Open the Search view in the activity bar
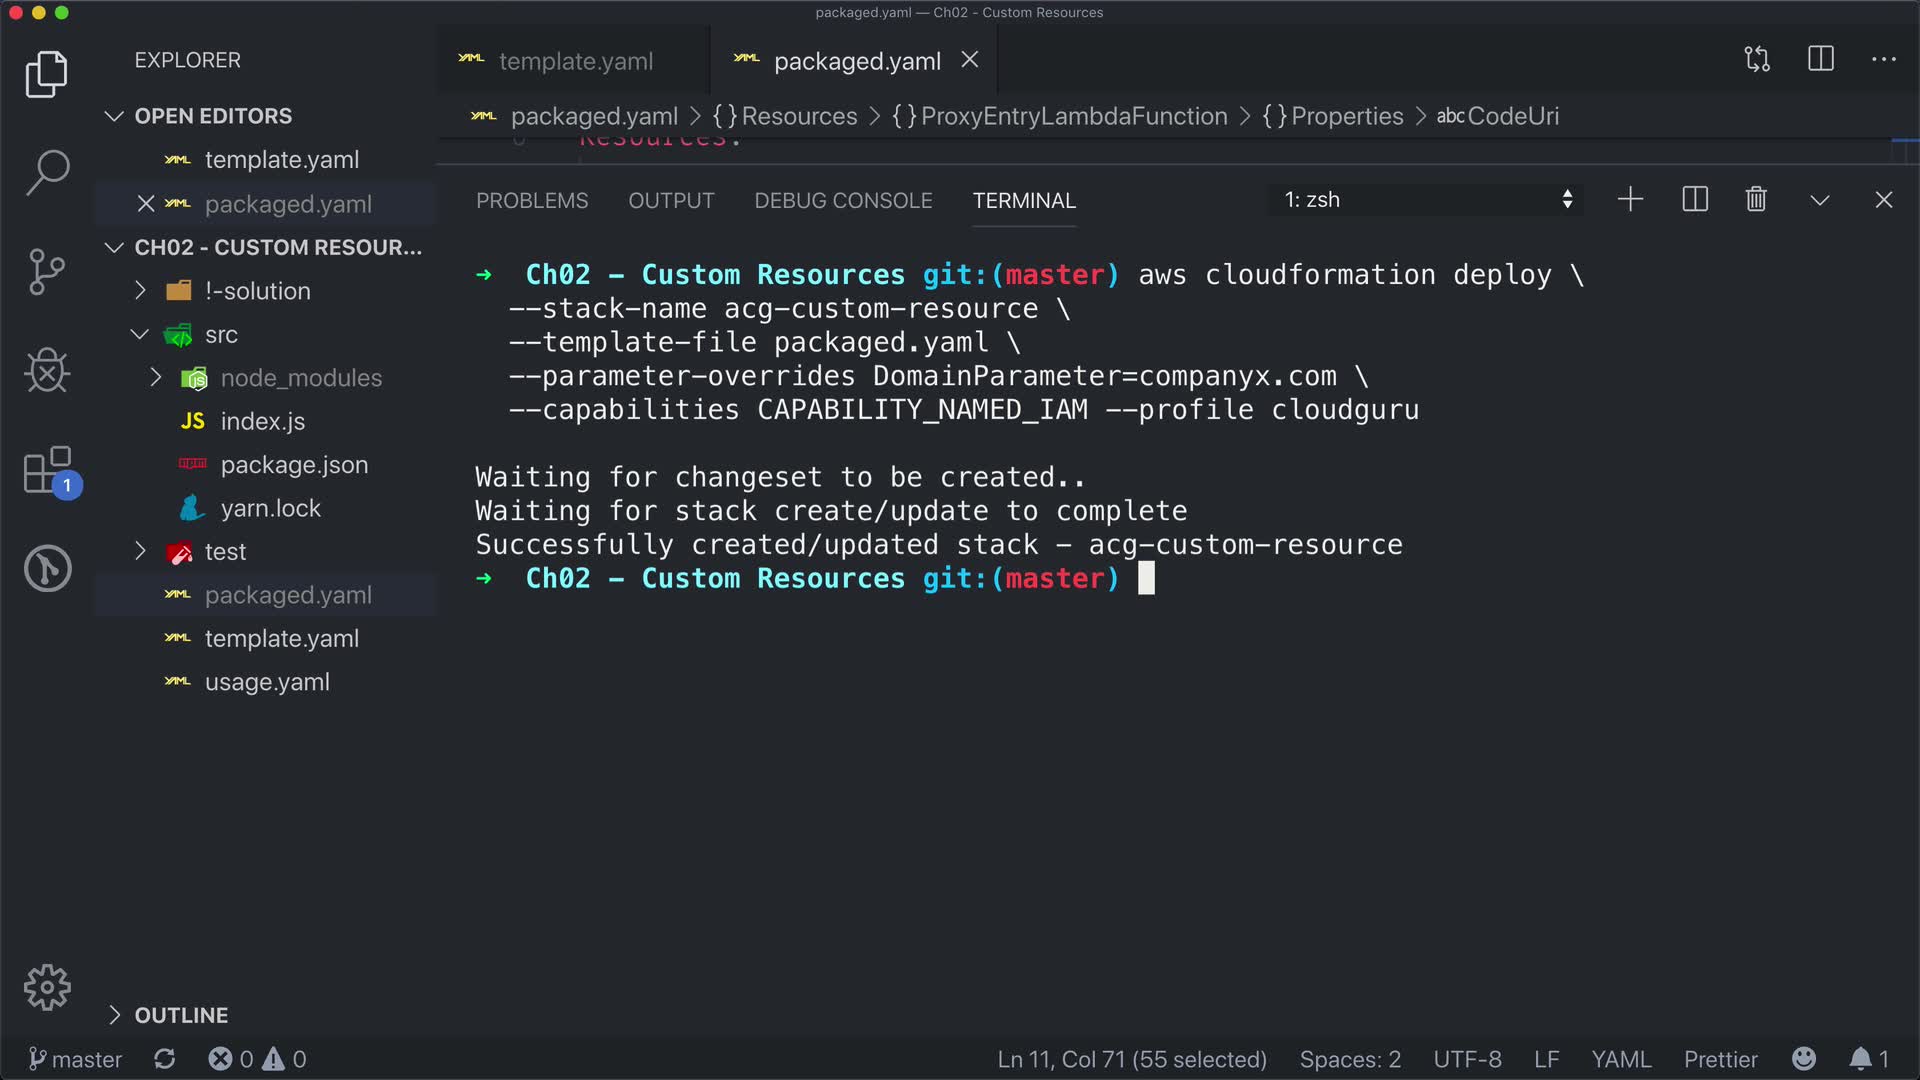 47,172
